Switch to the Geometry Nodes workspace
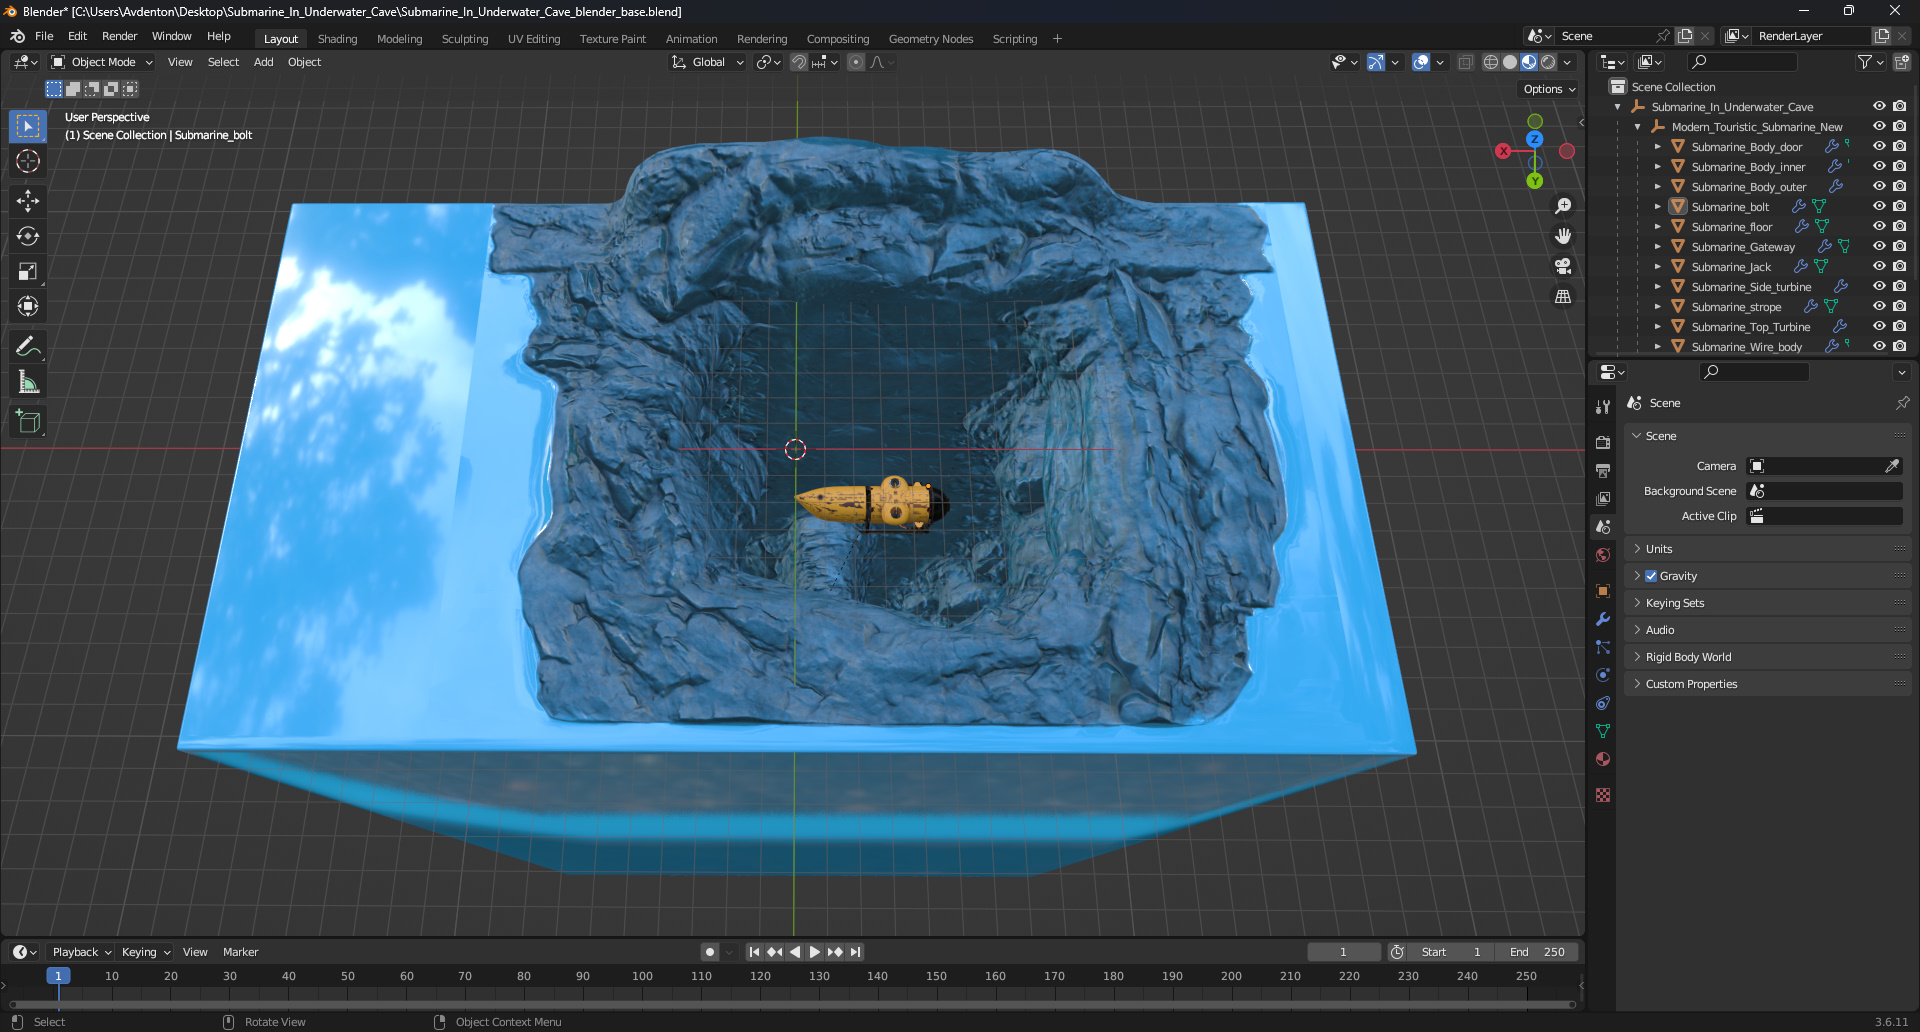This screenshot has width=1920, height=1032. point(930,39)
